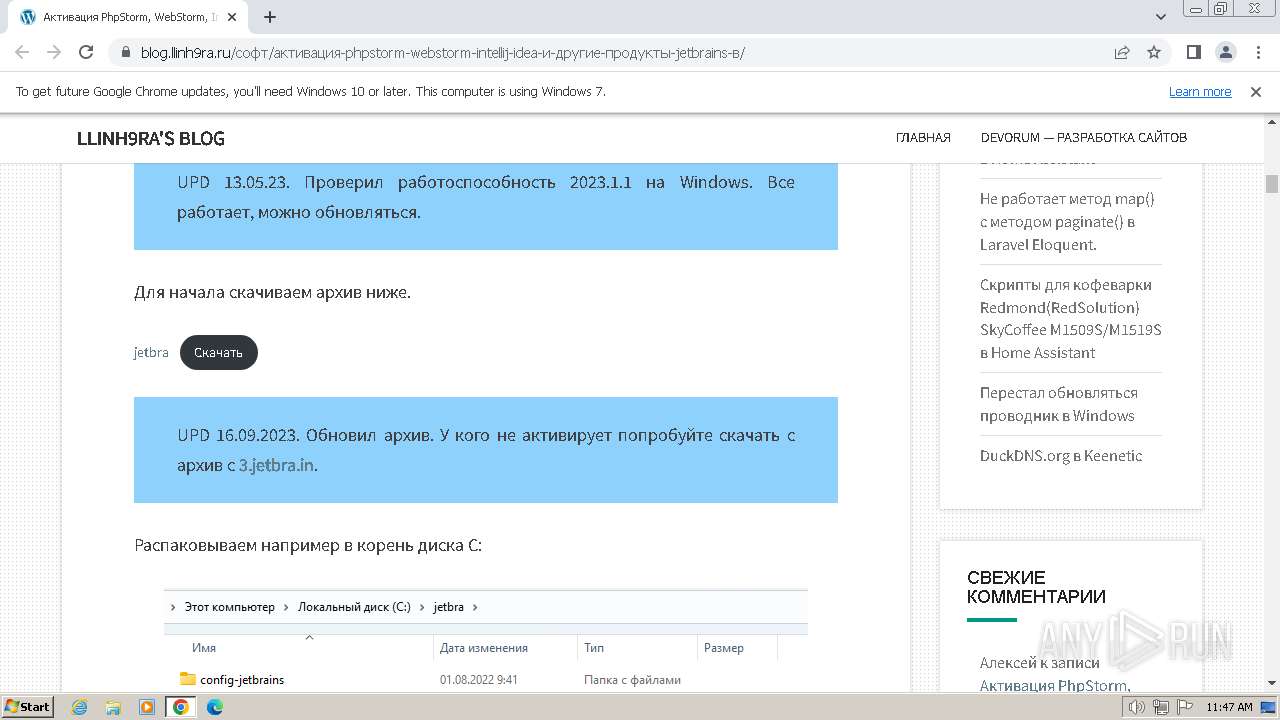Open Windows Media Player from taskbar

click(x=147, y=707)
